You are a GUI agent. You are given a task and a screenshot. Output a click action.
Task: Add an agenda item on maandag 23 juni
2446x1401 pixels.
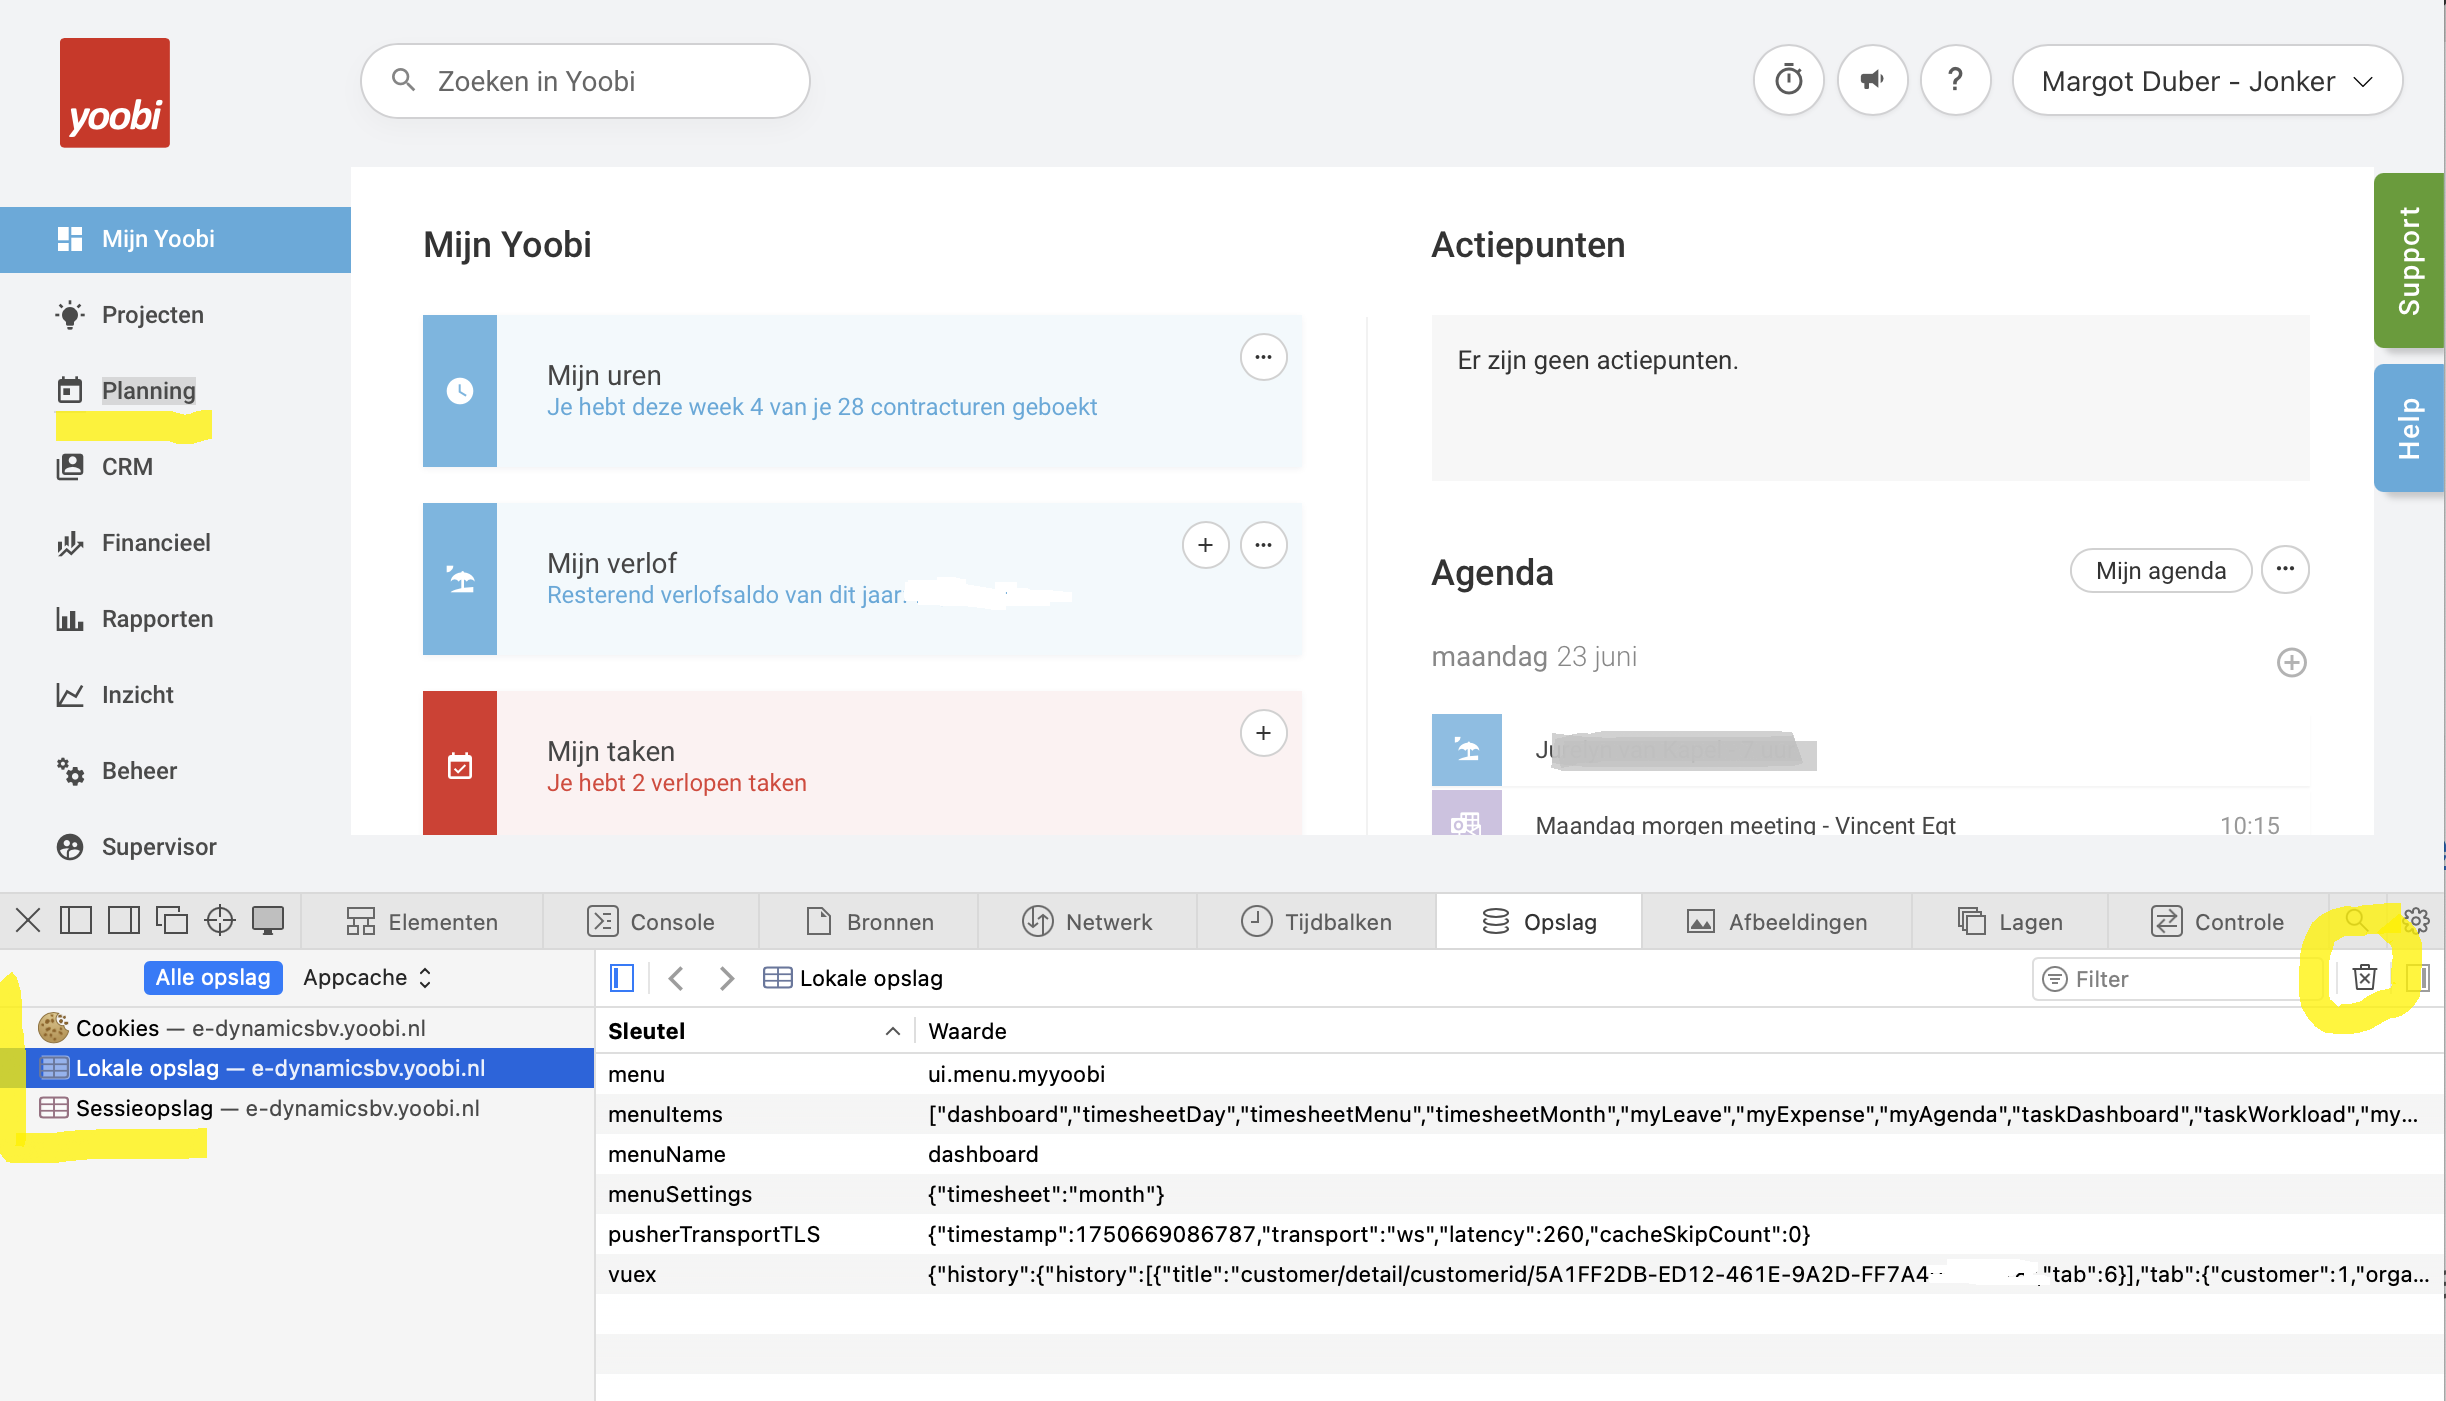2291,662
